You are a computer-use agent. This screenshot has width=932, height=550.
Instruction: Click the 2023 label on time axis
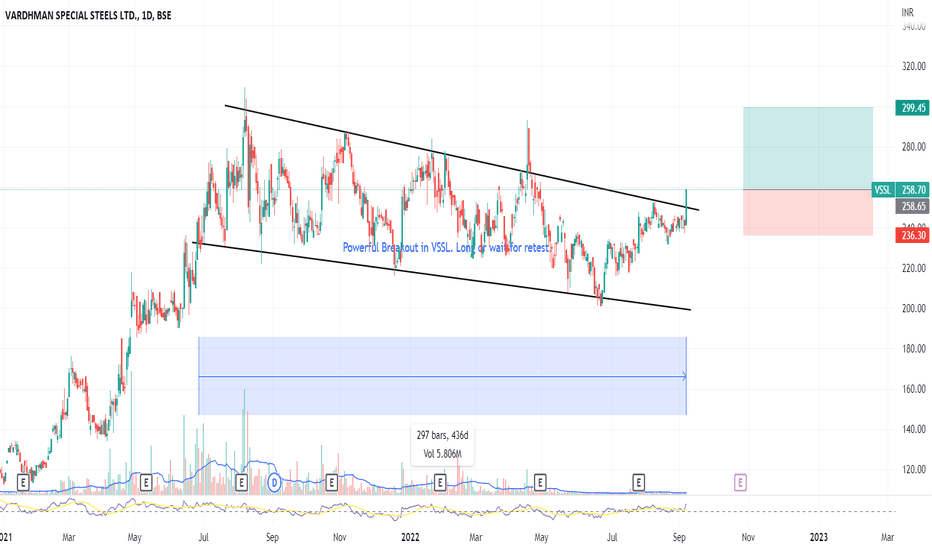(818, 537)
